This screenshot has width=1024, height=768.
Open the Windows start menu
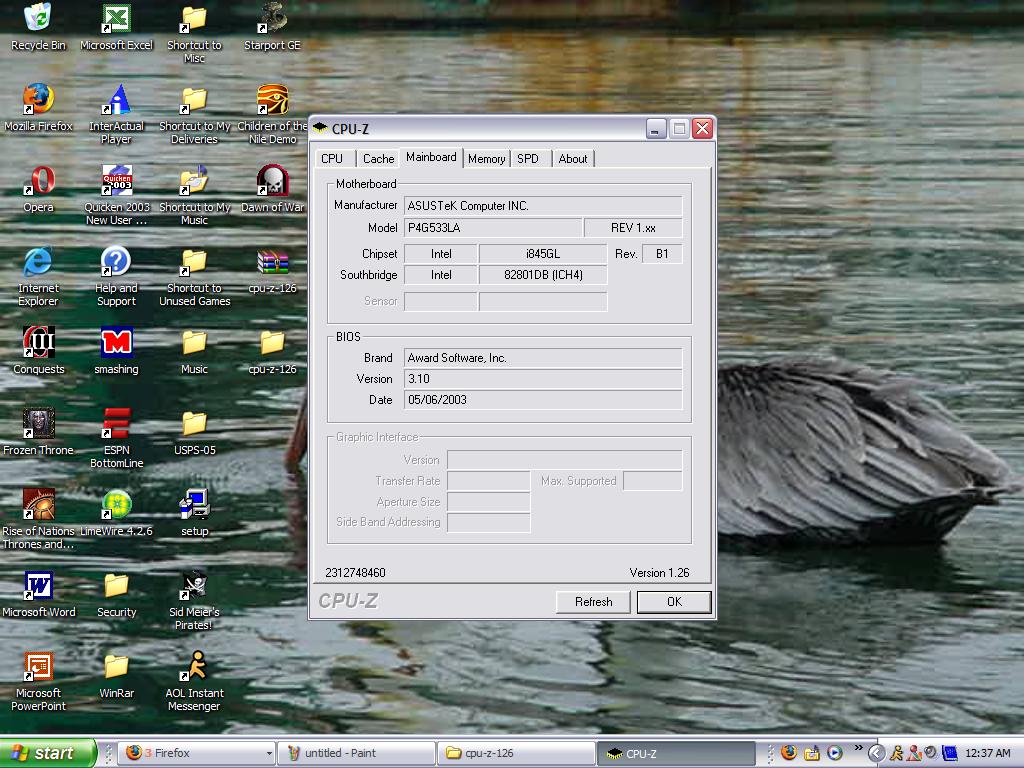(47, 753)
